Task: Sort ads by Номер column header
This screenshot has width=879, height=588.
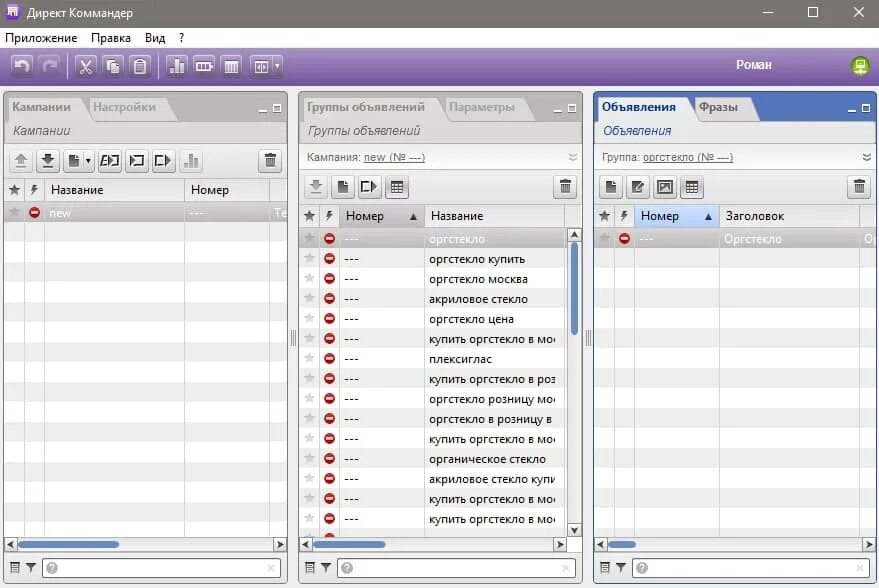Action: 677,216
